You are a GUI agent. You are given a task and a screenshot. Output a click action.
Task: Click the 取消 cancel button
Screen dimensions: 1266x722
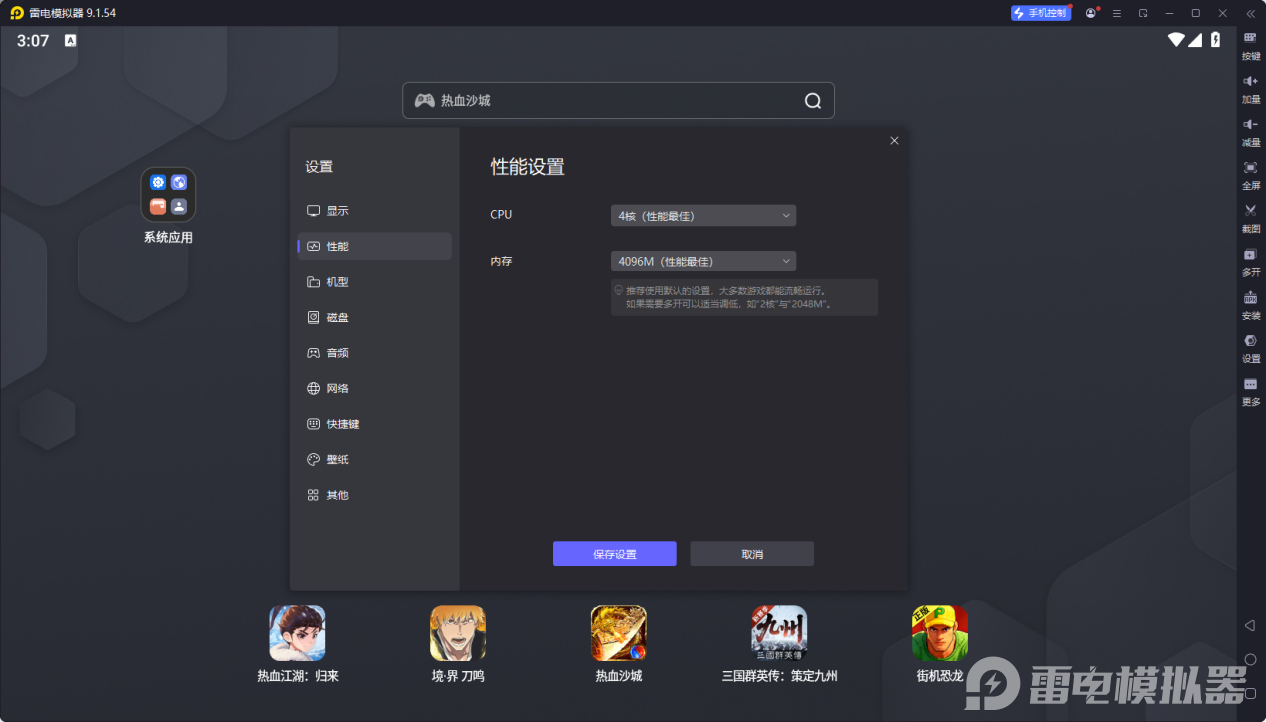(751, 553)
